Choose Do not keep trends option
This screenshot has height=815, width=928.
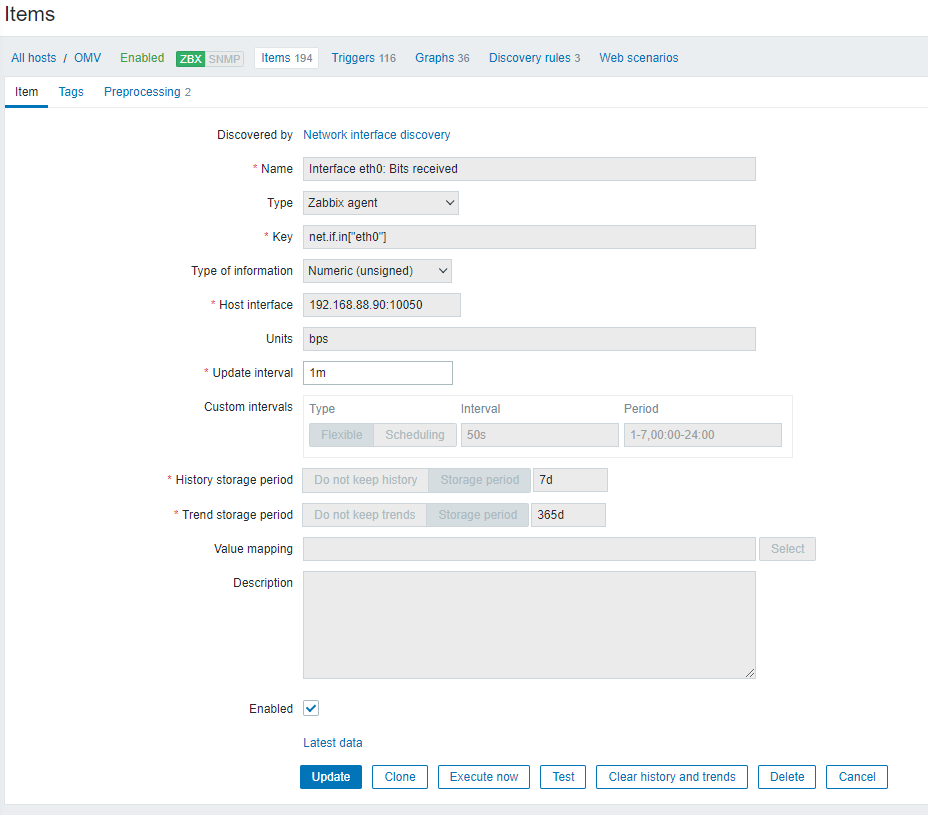tap(365, 515)
